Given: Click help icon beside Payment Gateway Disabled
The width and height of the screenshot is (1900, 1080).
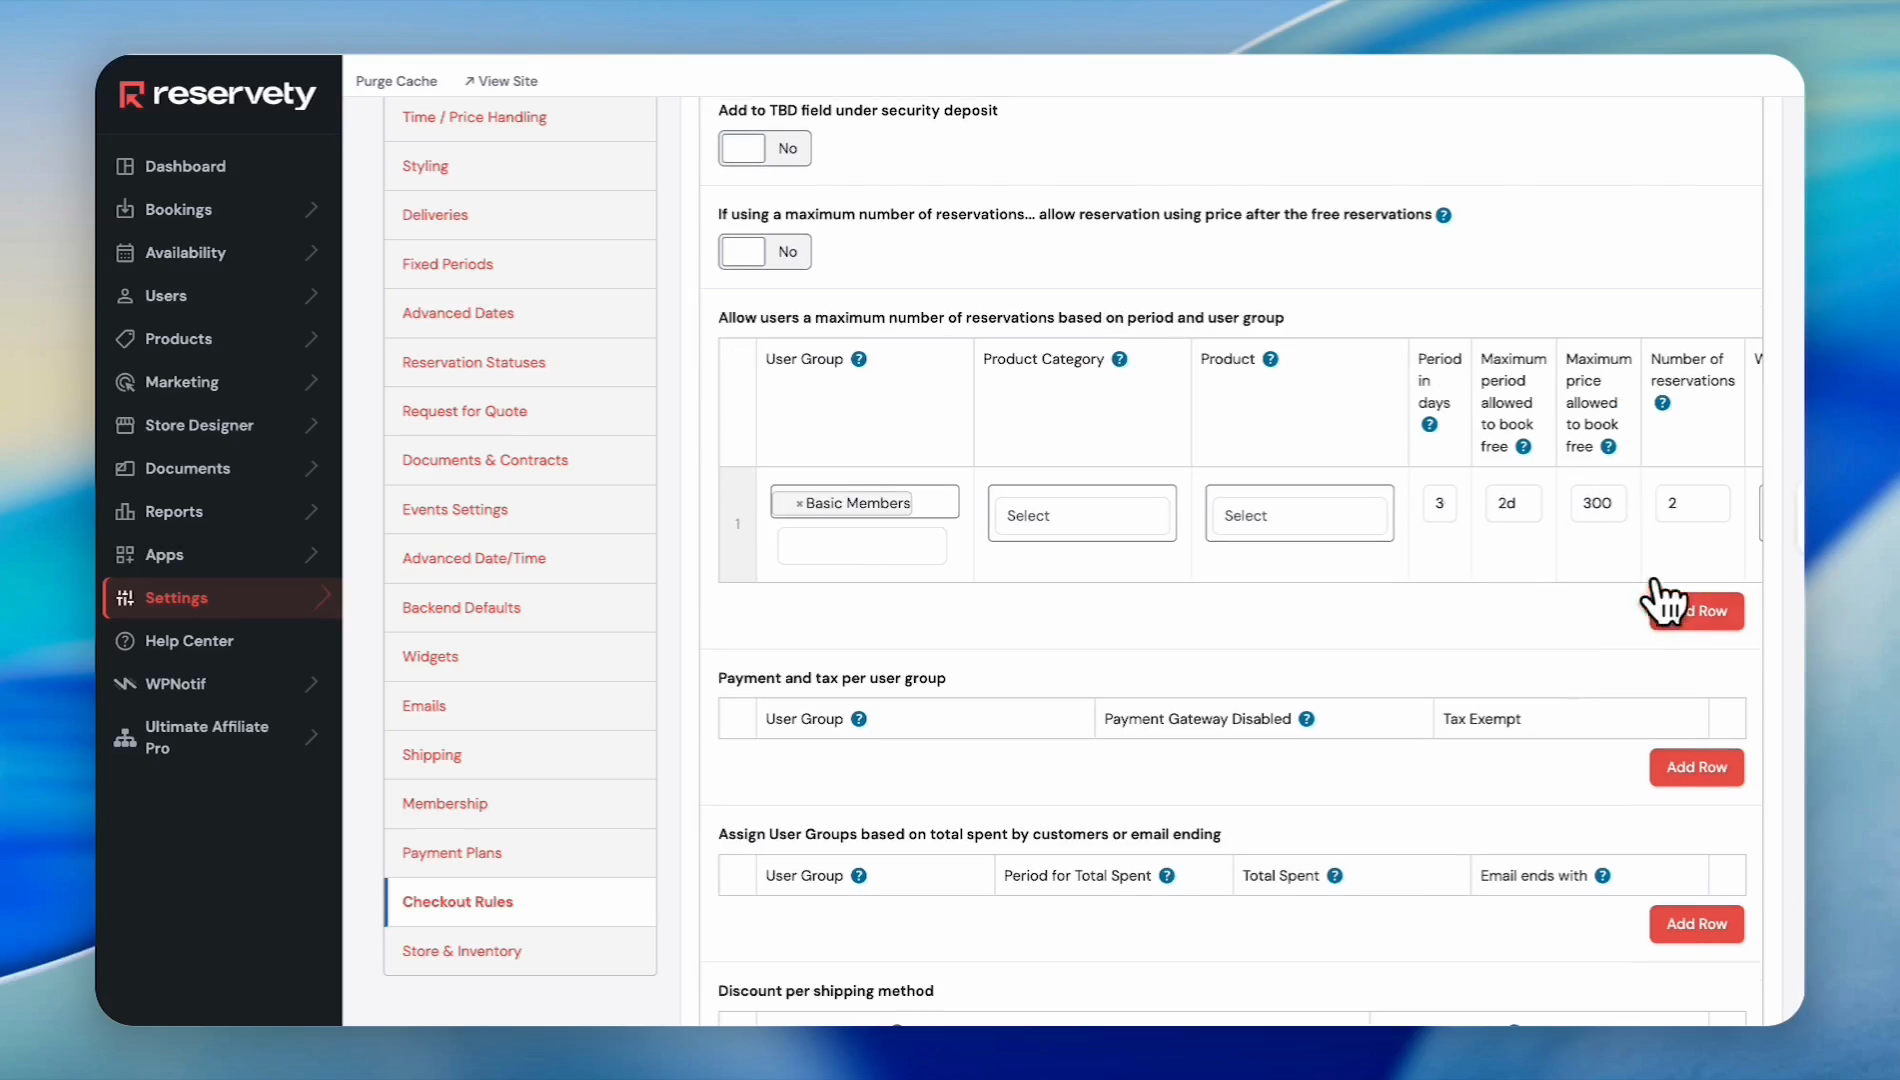Looking at the screenshot, I should pyautogui.click(x=1306, y=719).
